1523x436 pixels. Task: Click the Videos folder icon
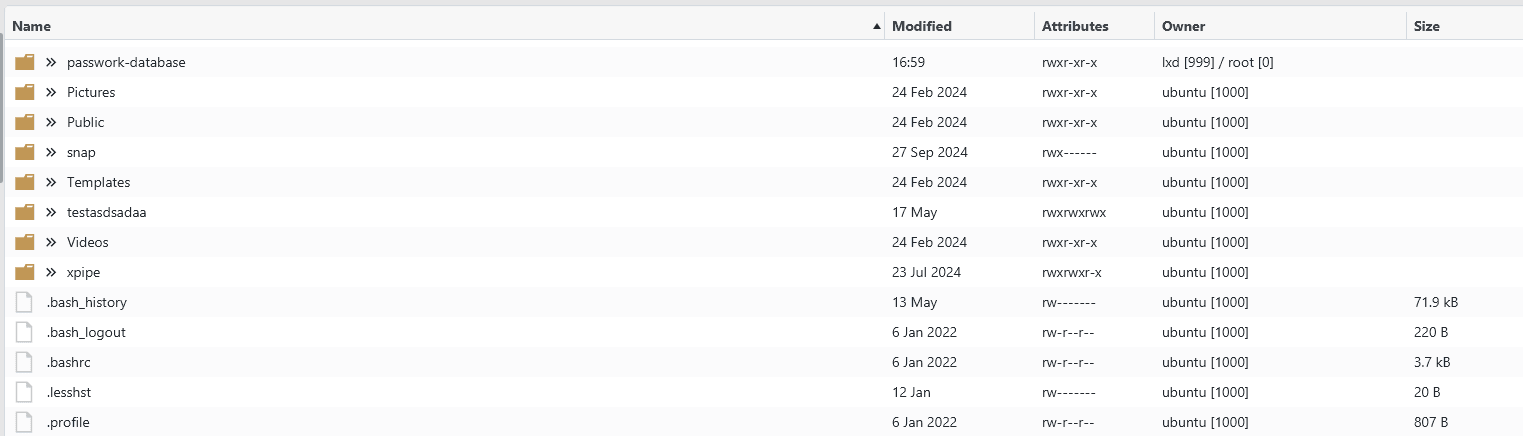[x=25, y=242]
